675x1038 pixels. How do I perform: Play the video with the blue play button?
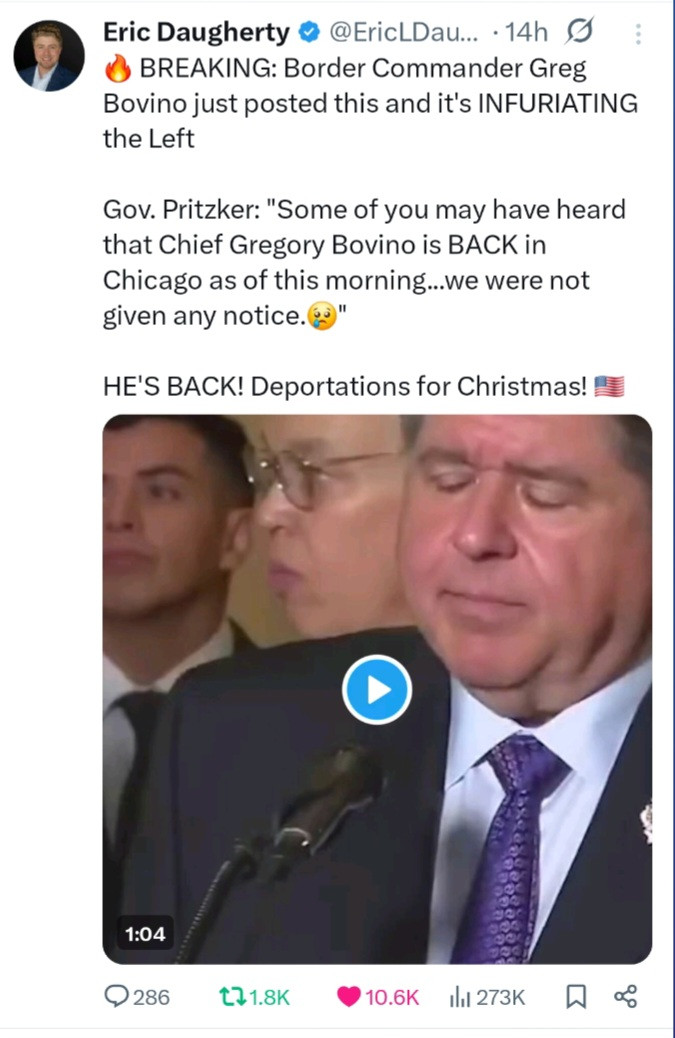point(377,689)
